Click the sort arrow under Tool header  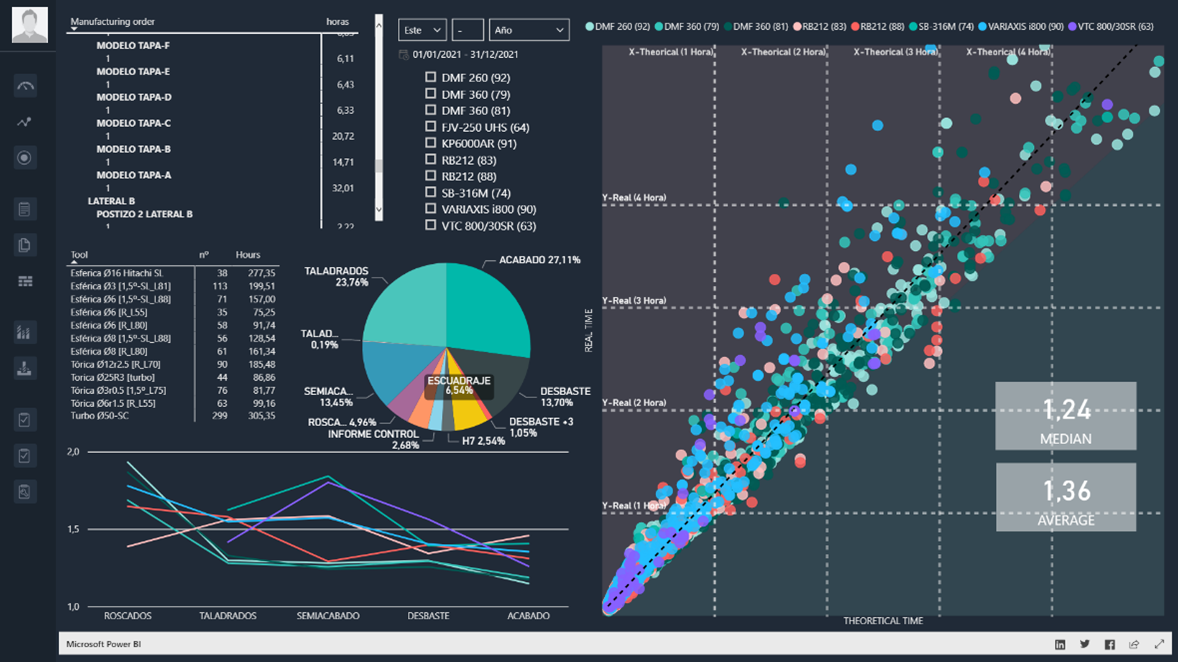[74, 261]
